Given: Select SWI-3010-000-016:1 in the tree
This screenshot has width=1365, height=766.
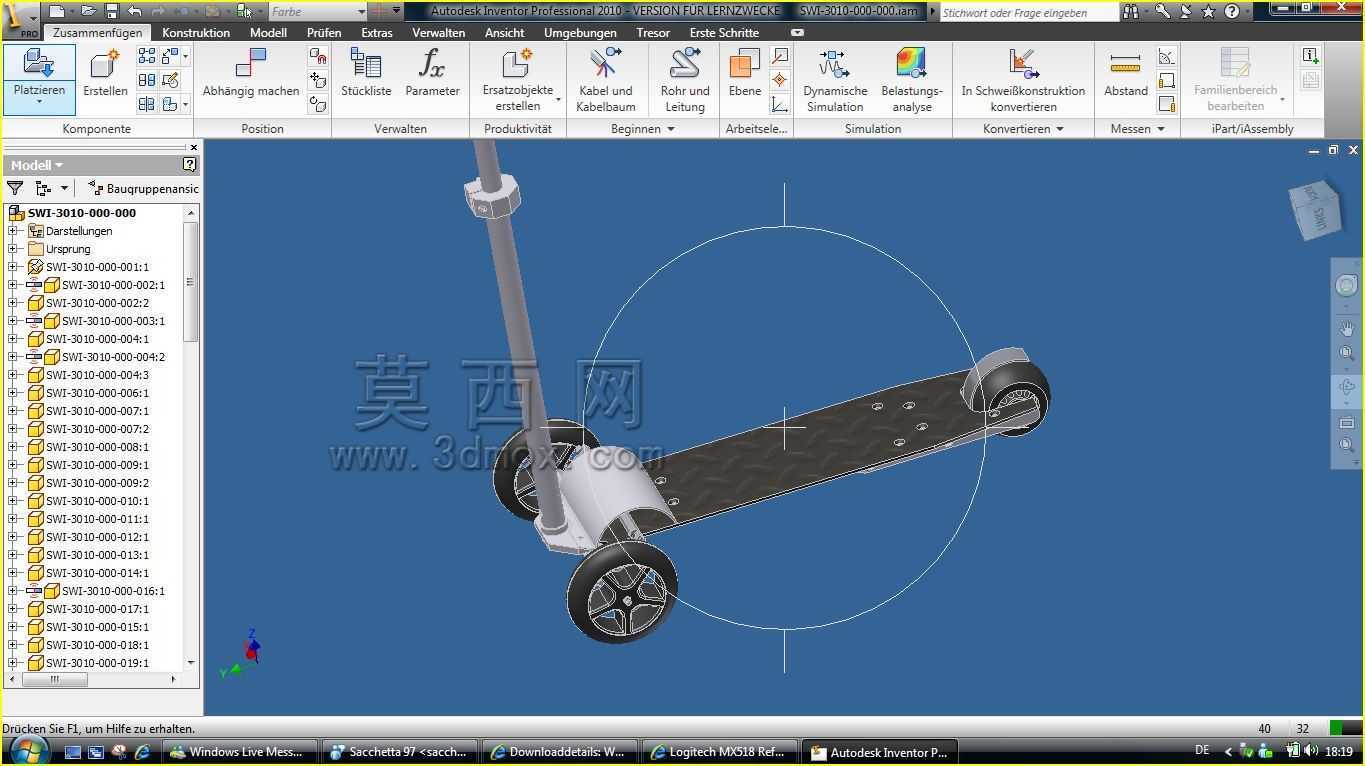Looking at the screenshot, I should (x=113, y=591).
